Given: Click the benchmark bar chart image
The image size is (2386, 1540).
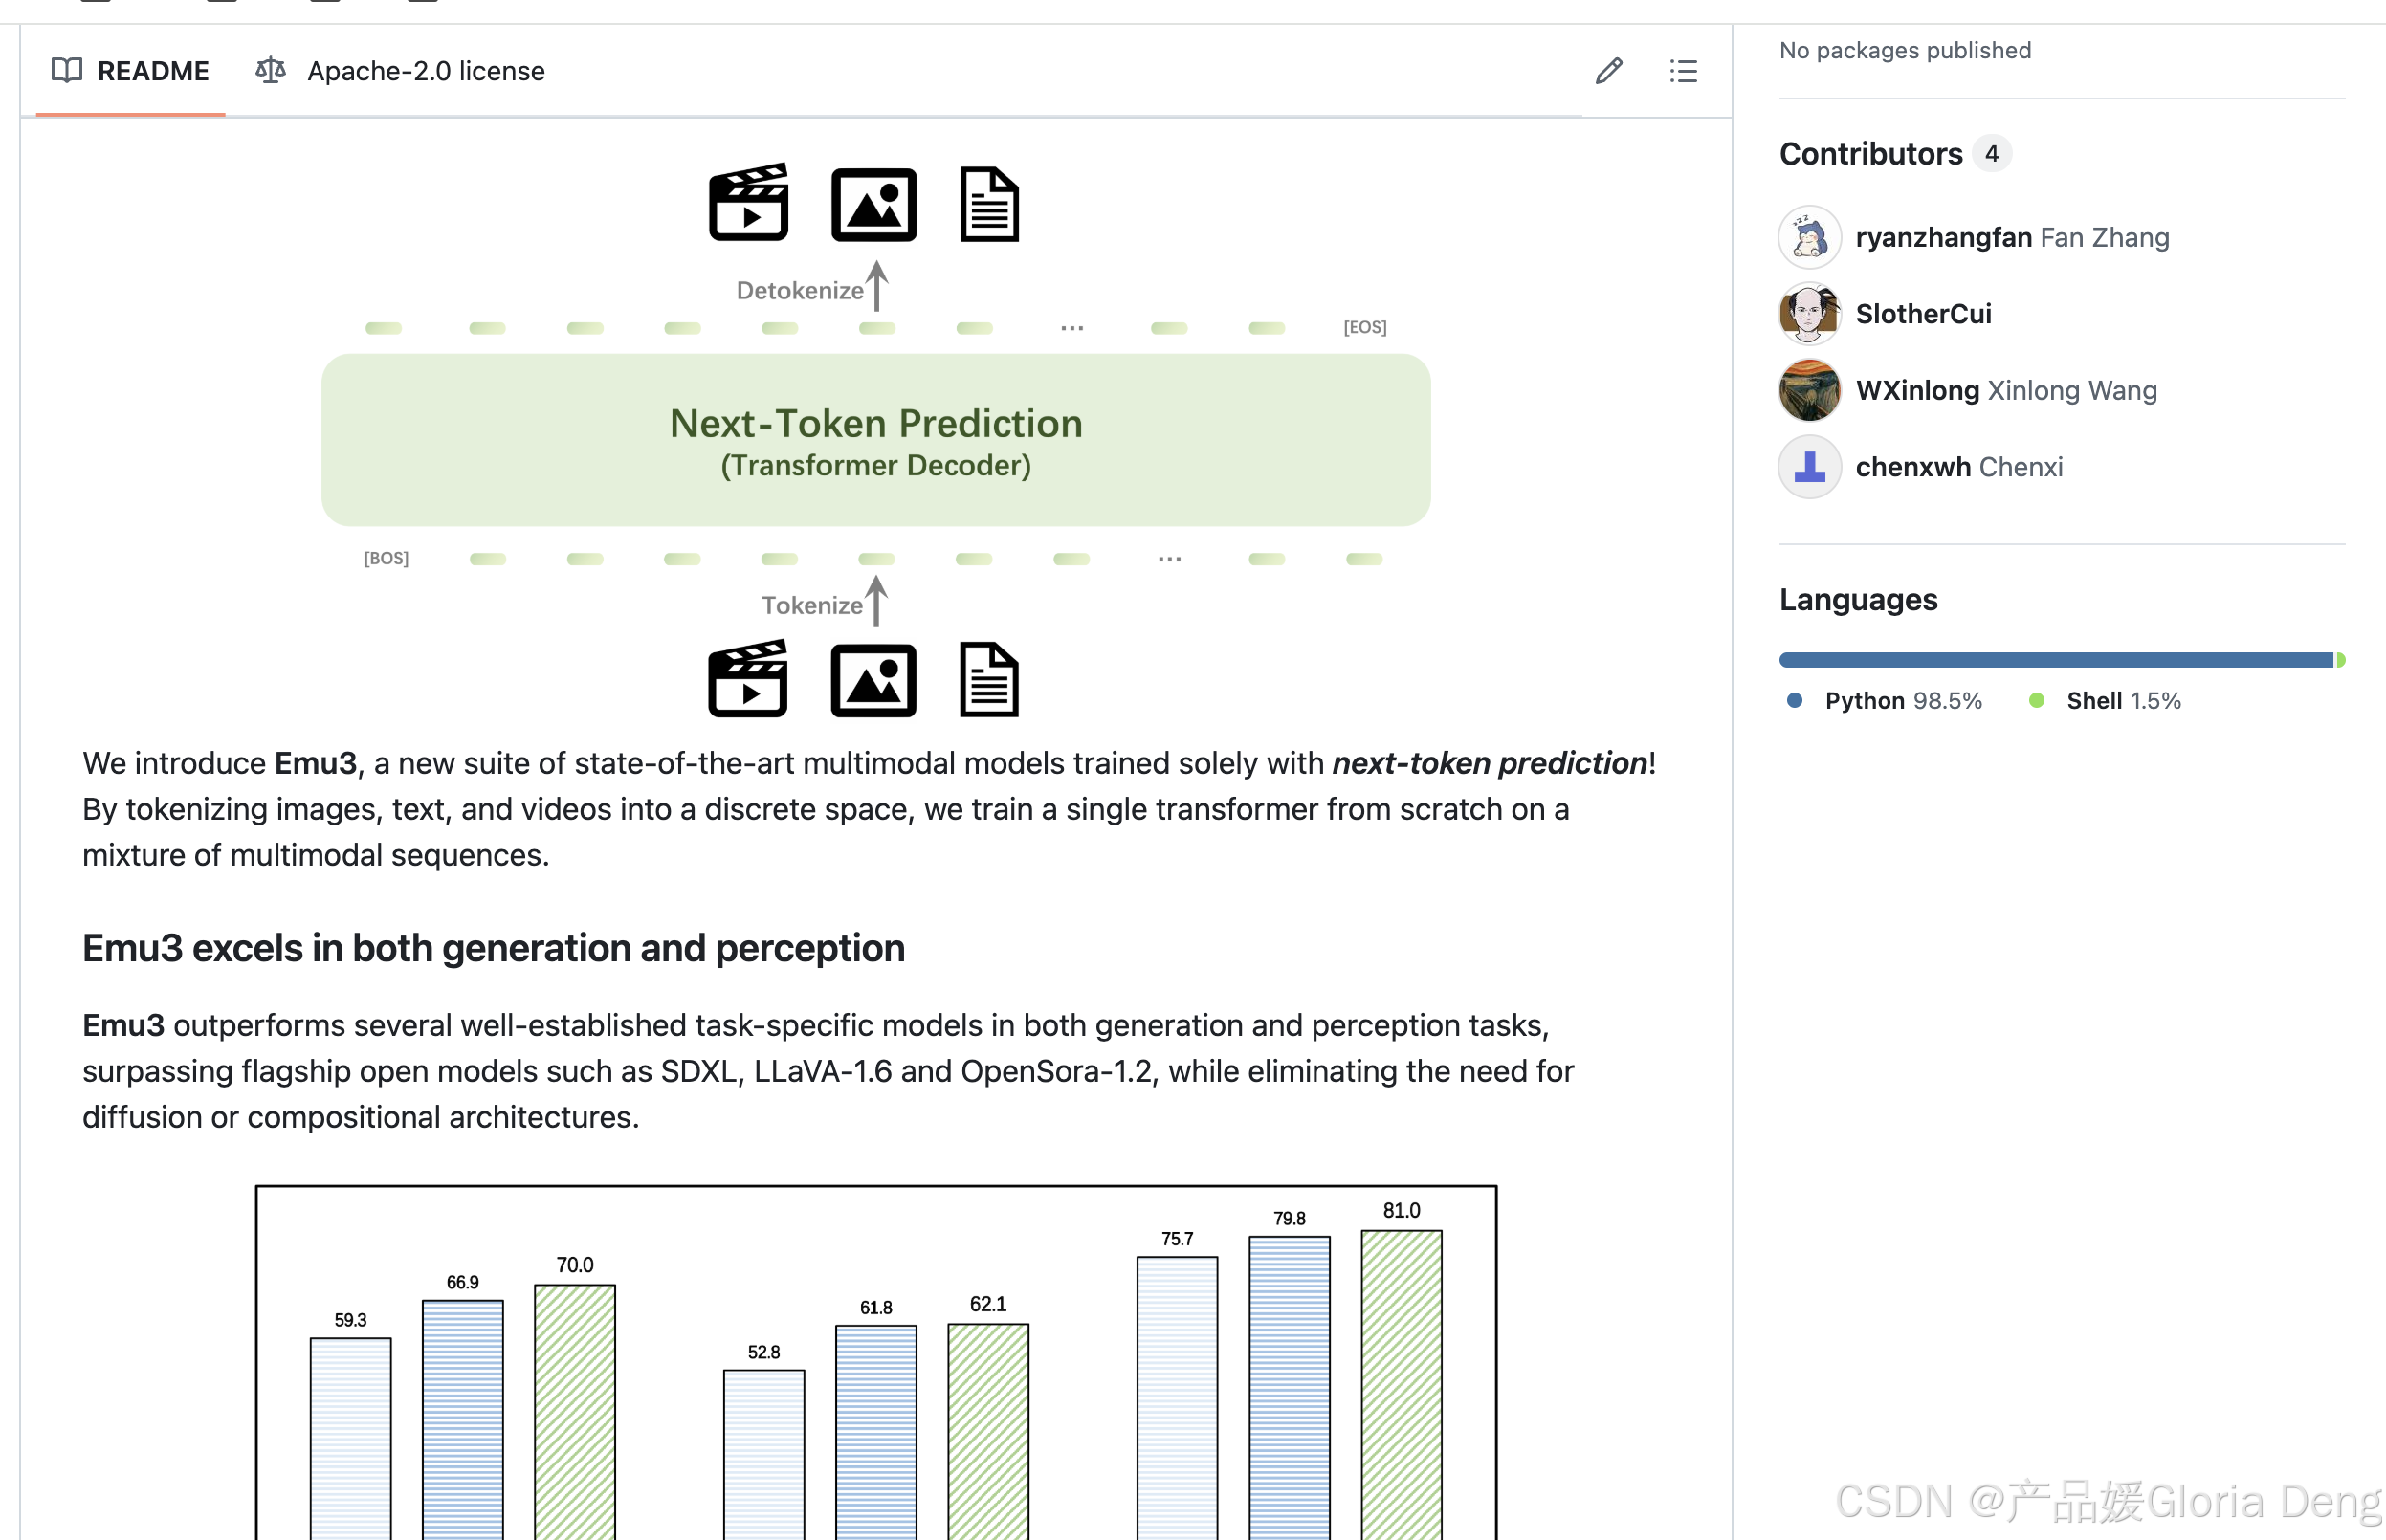Looking at the screenshot, I should [876, 1362].
